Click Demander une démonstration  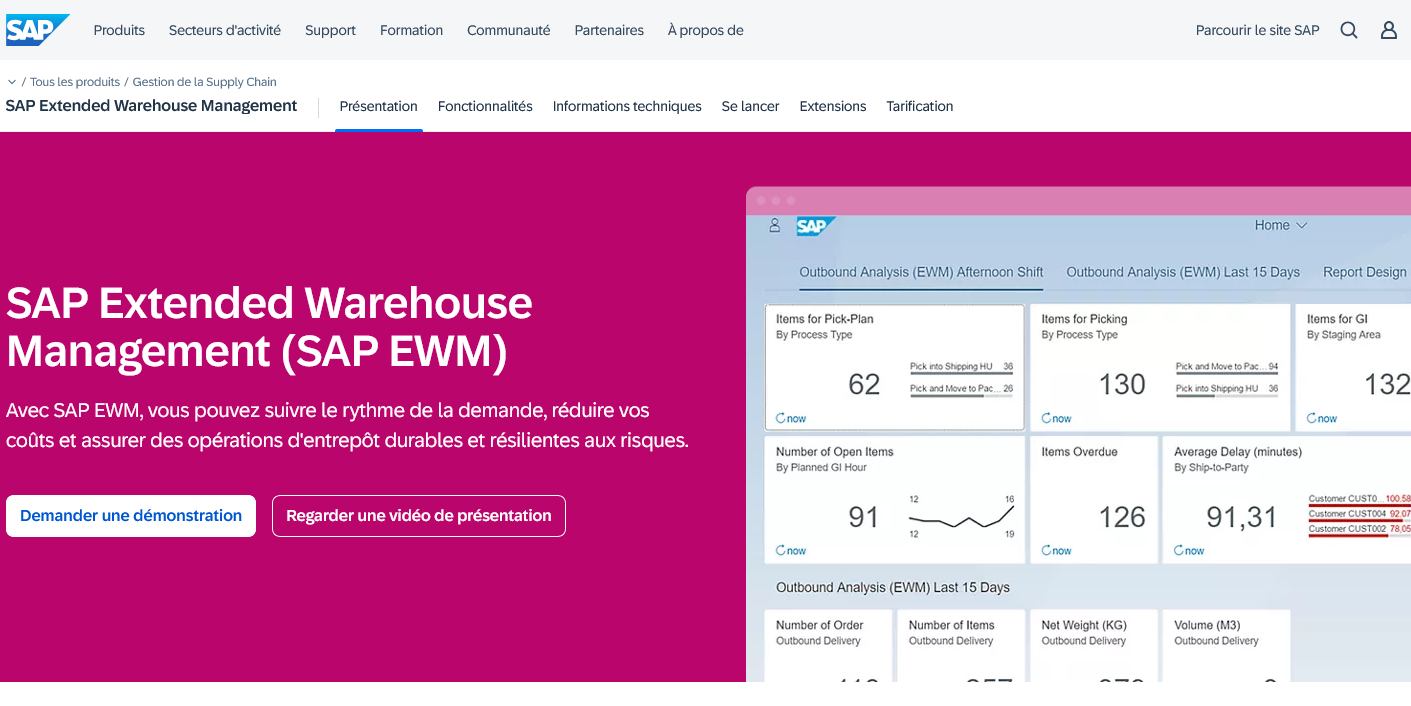pyautogui.click(x=130, y=516)
